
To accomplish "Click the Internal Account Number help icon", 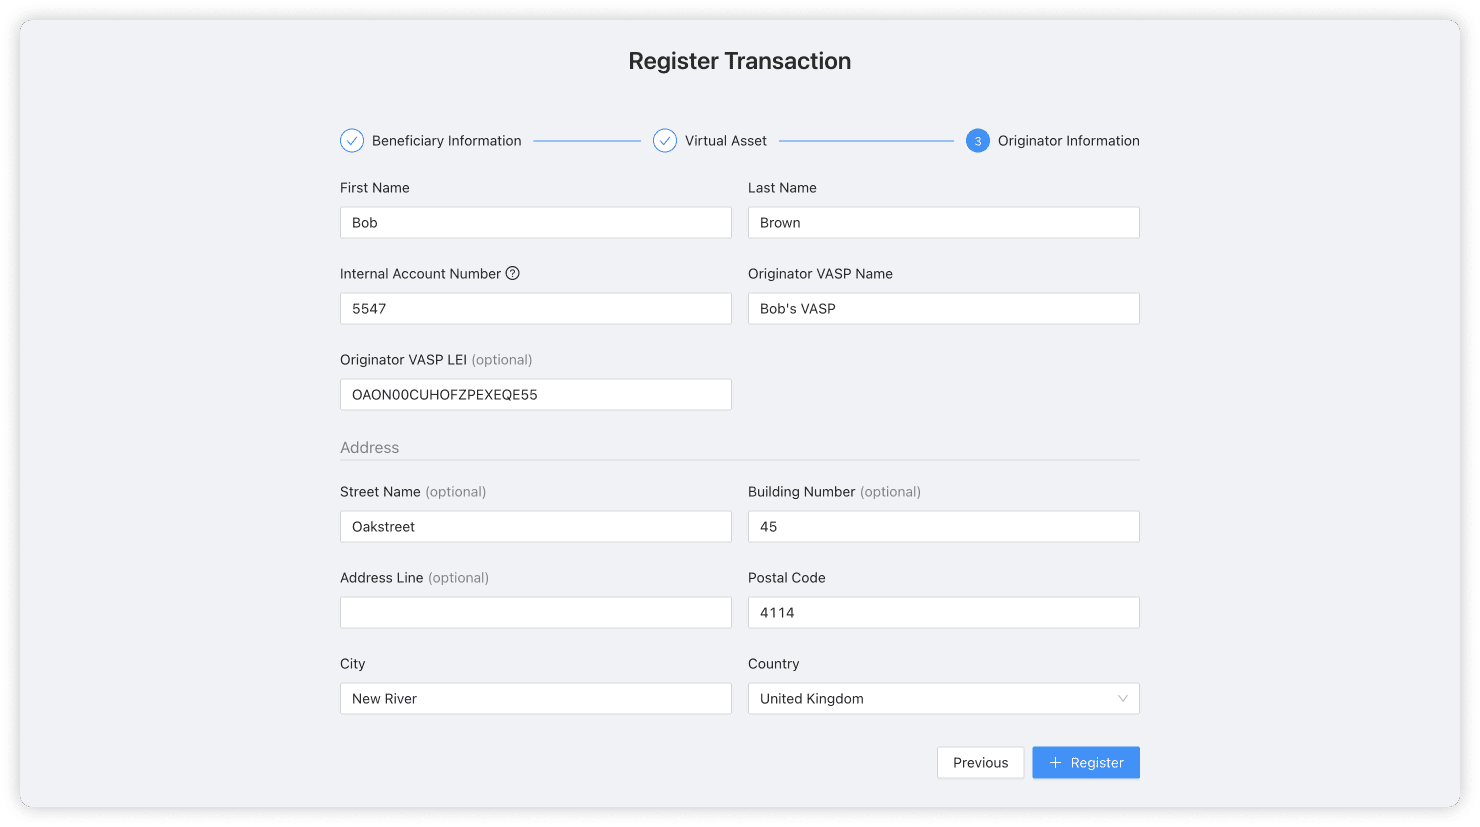I will (x=512, y=273).
